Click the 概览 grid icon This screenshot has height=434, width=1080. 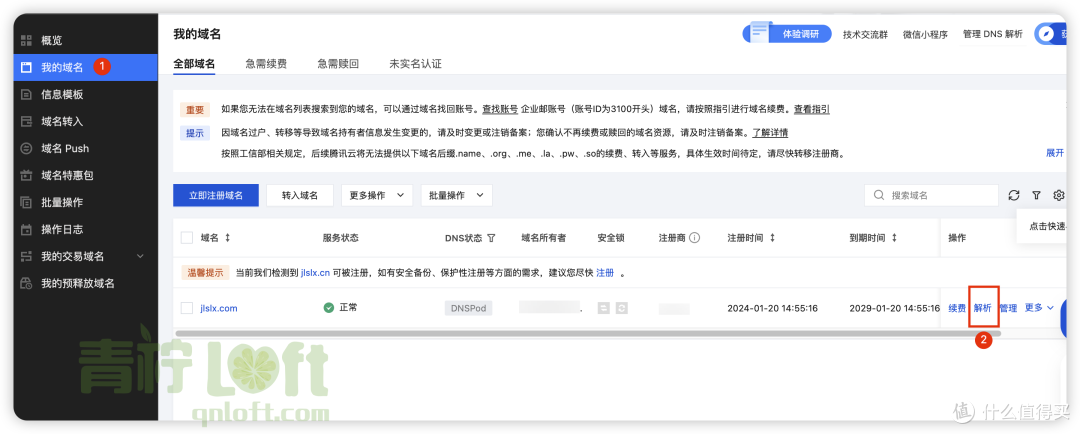click(x=26, y=40)
